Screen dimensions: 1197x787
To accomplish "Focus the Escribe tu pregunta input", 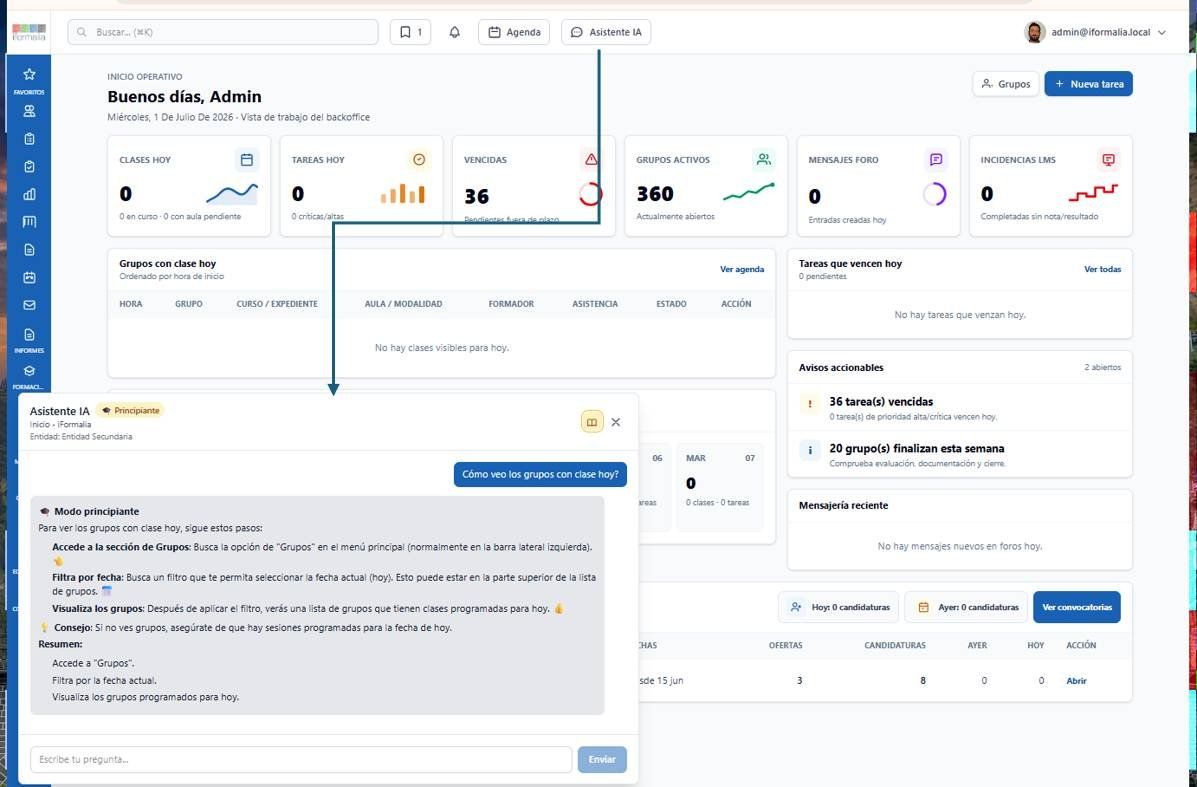I will (x=301, y=760).
